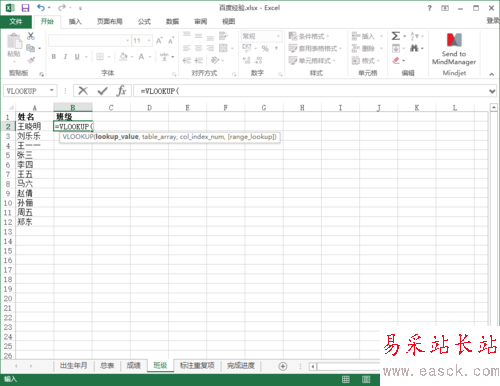Click the Fill Color bucket

pyautogui.click(x=123, y=57)
